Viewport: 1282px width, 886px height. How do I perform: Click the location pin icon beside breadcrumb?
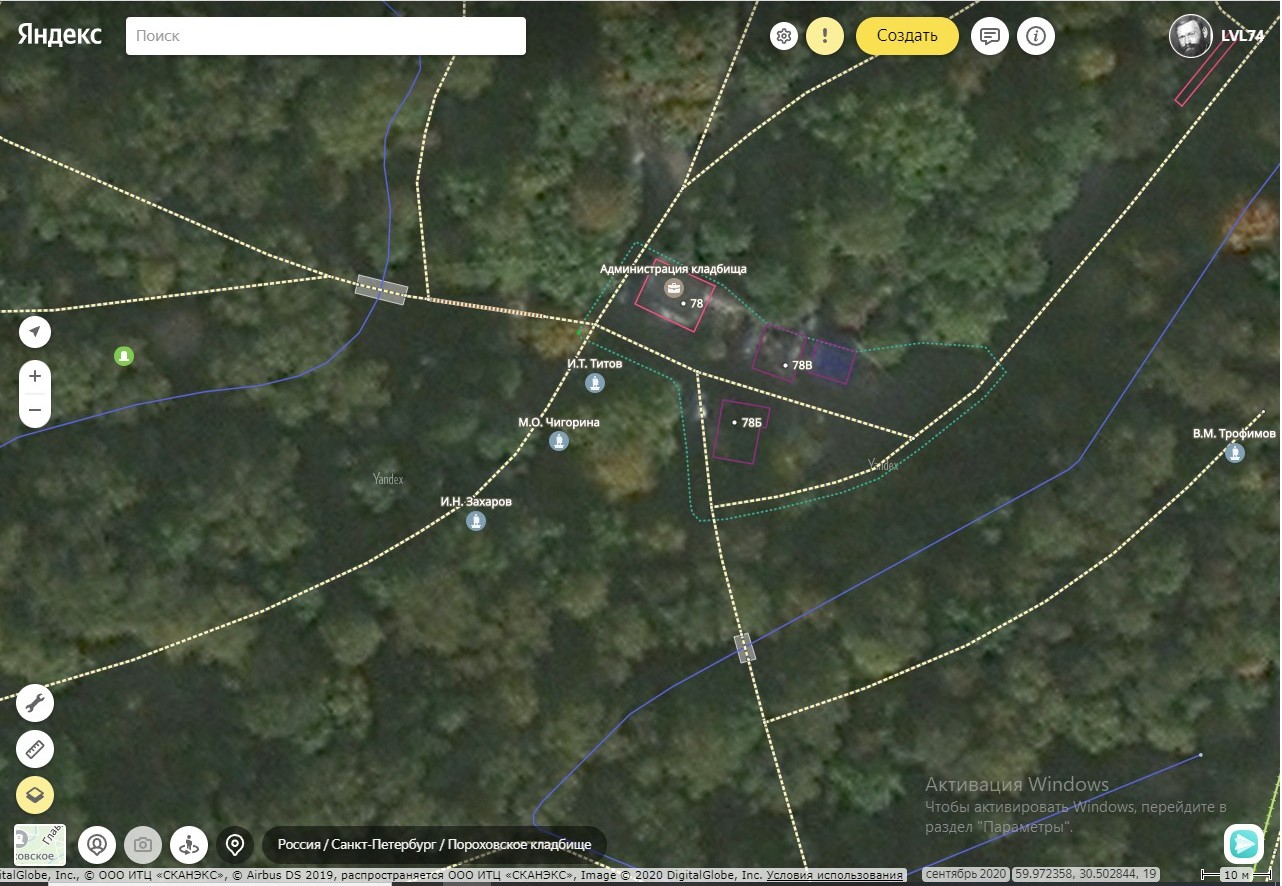pyautogui.click(x=235, y=845)
